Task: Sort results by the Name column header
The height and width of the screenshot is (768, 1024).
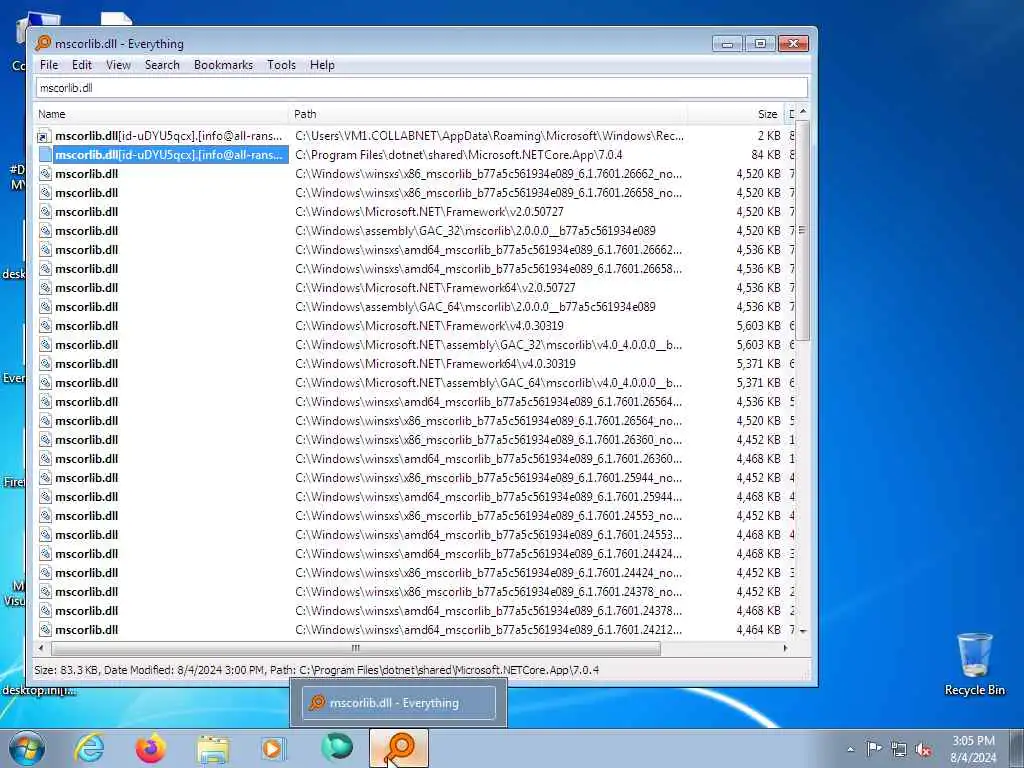Action: click(161, 114)
